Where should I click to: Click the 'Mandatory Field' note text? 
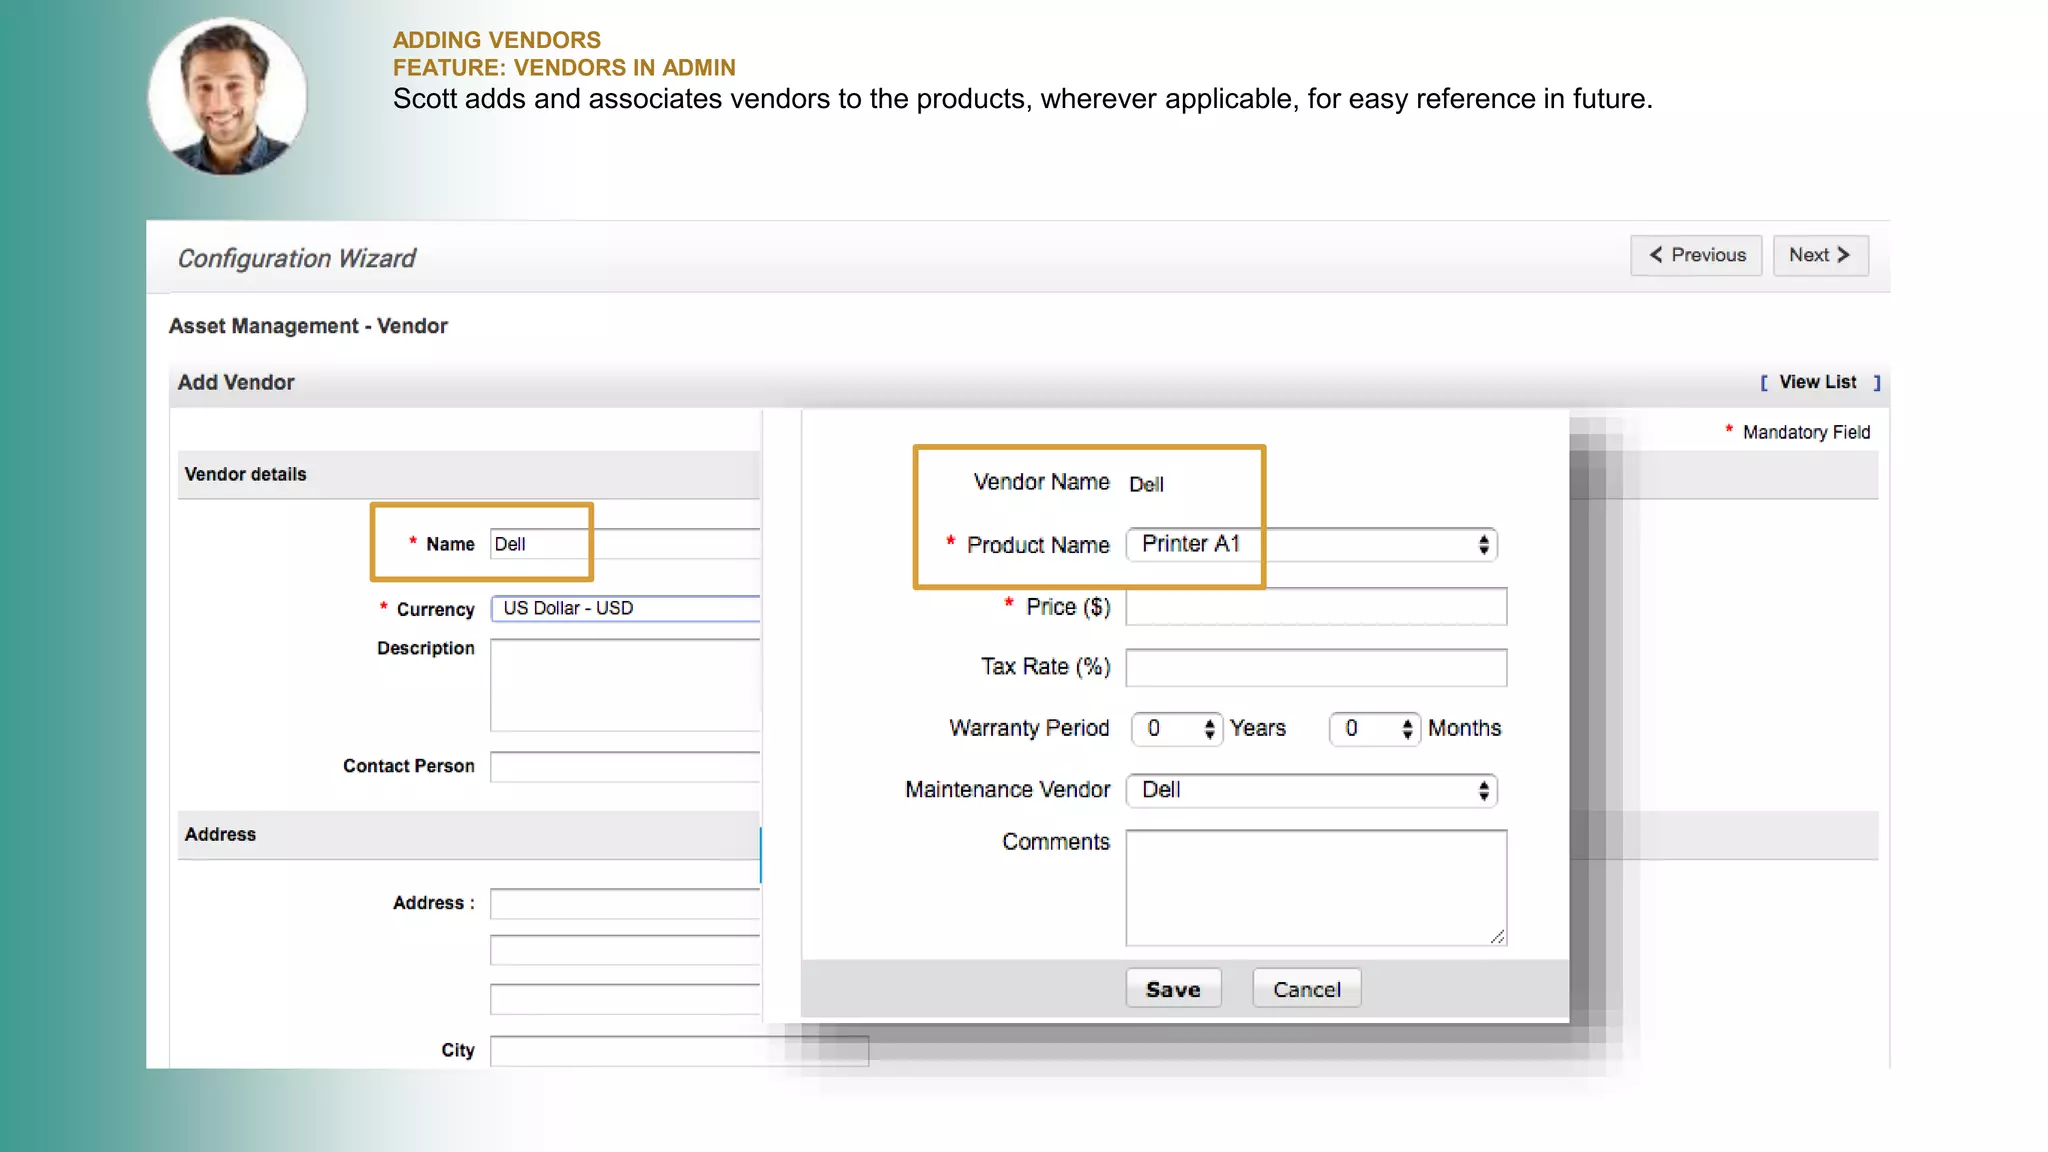(1806, 432)
